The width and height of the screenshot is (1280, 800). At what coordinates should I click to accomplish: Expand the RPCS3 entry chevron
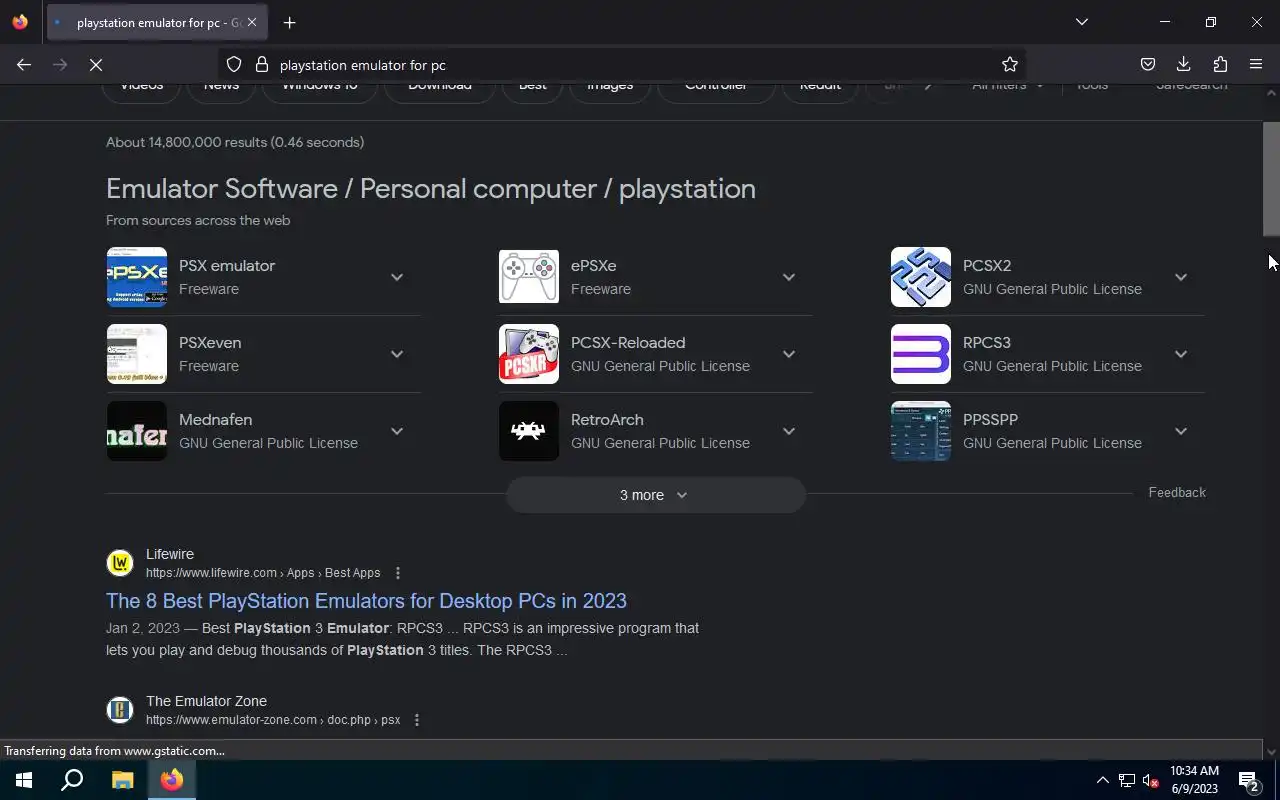1181,354
